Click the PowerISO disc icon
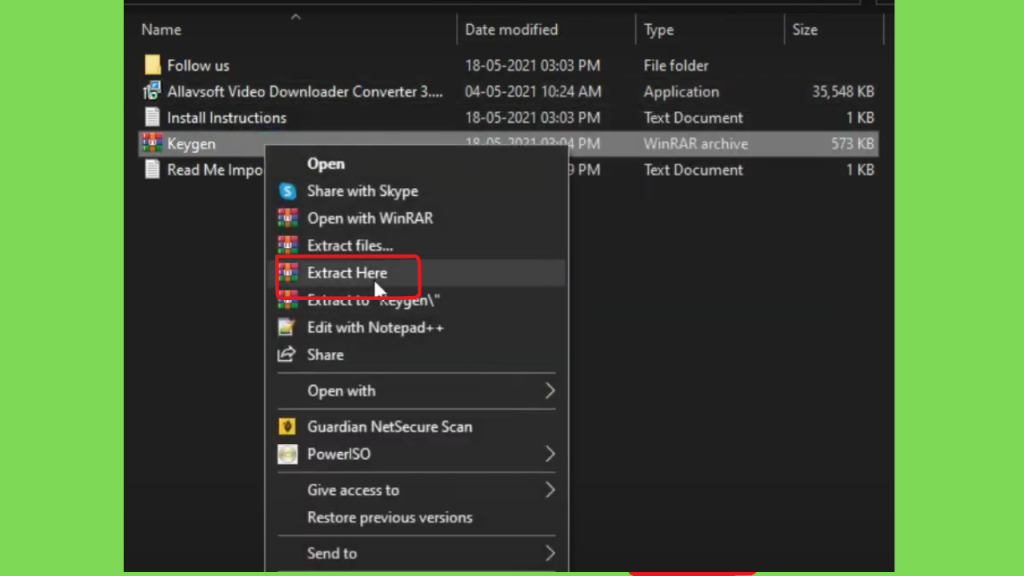This screenshot has height=576, width=1024. (x=287, y=454)
